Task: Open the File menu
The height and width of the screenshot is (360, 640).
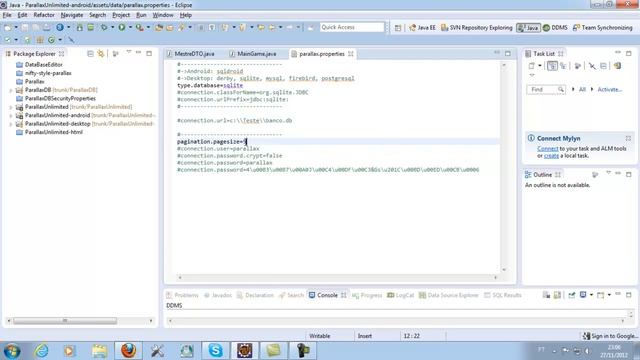Action: [7, 15]
